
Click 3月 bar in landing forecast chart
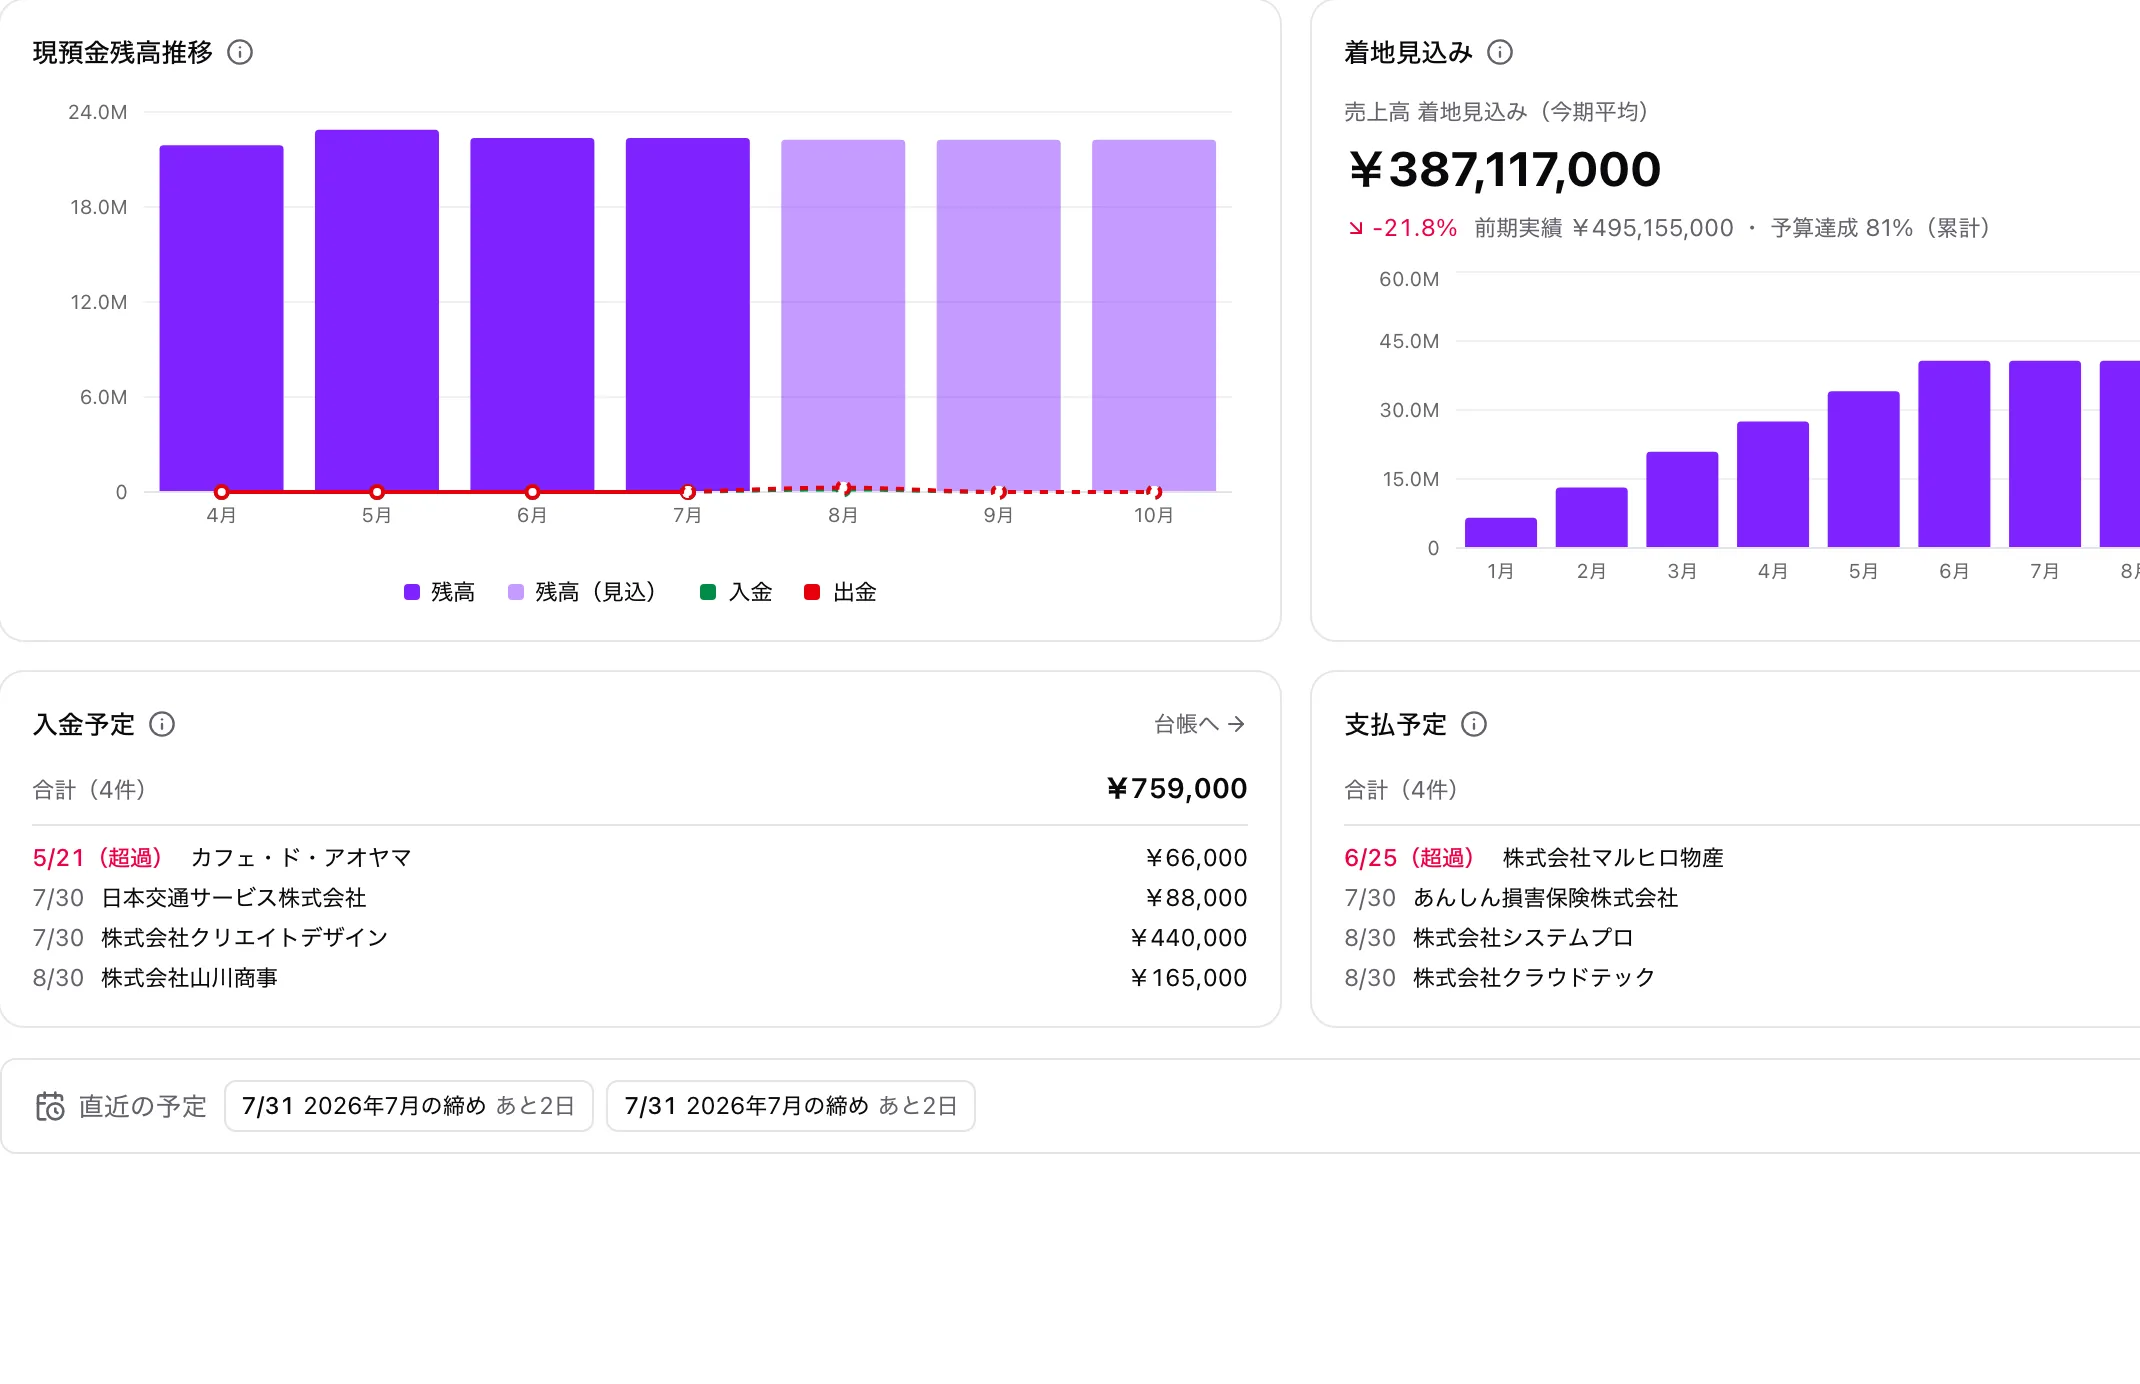tap(1682, 499)
